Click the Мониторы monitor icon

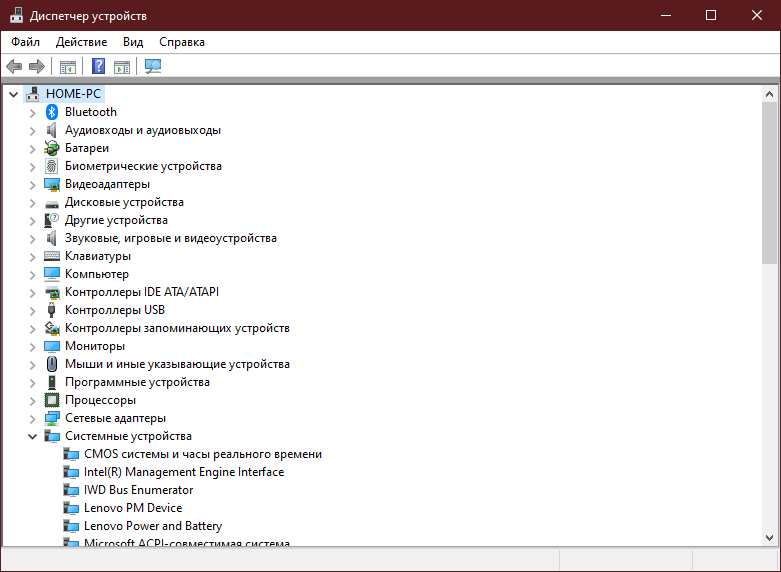click(x=52, y=346)
